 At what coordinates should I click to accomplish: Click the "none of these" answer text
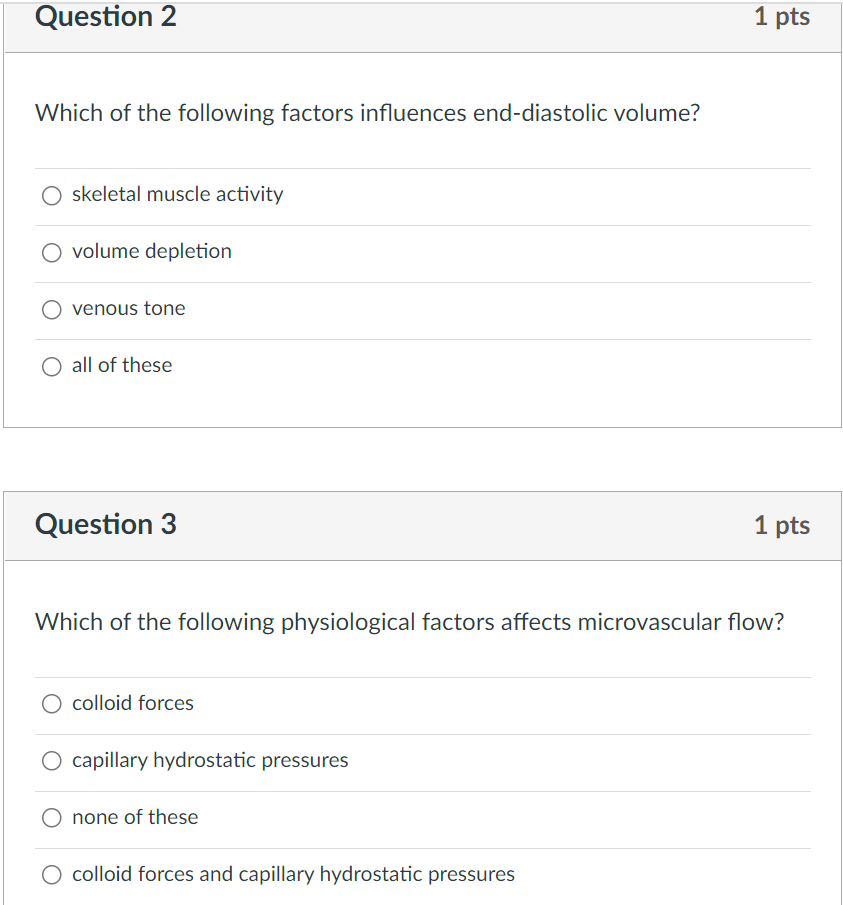tap(134, 817)
